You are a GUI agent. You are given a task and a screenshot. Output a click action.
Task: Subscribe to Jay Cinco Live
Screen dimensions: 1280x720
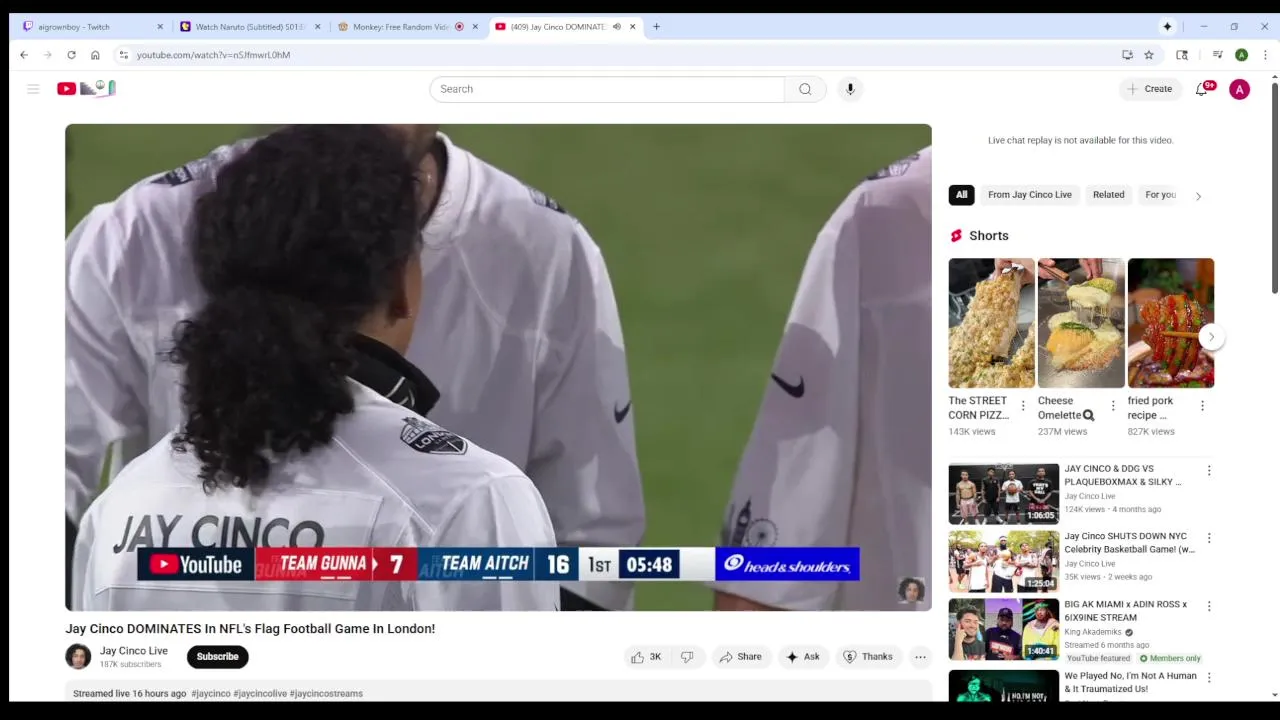click(x=217, y=657)
